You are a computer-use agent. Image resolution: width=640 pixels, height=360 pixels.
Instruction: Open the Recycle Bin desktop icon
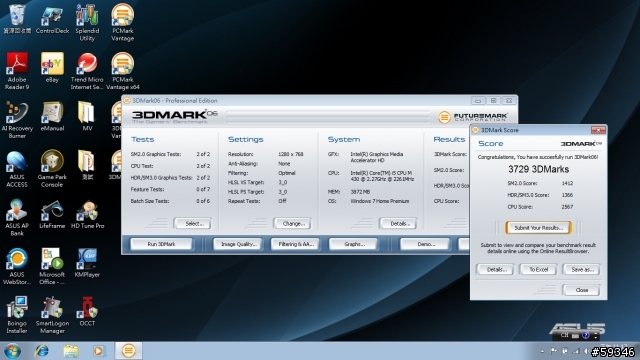click(17, 18)
